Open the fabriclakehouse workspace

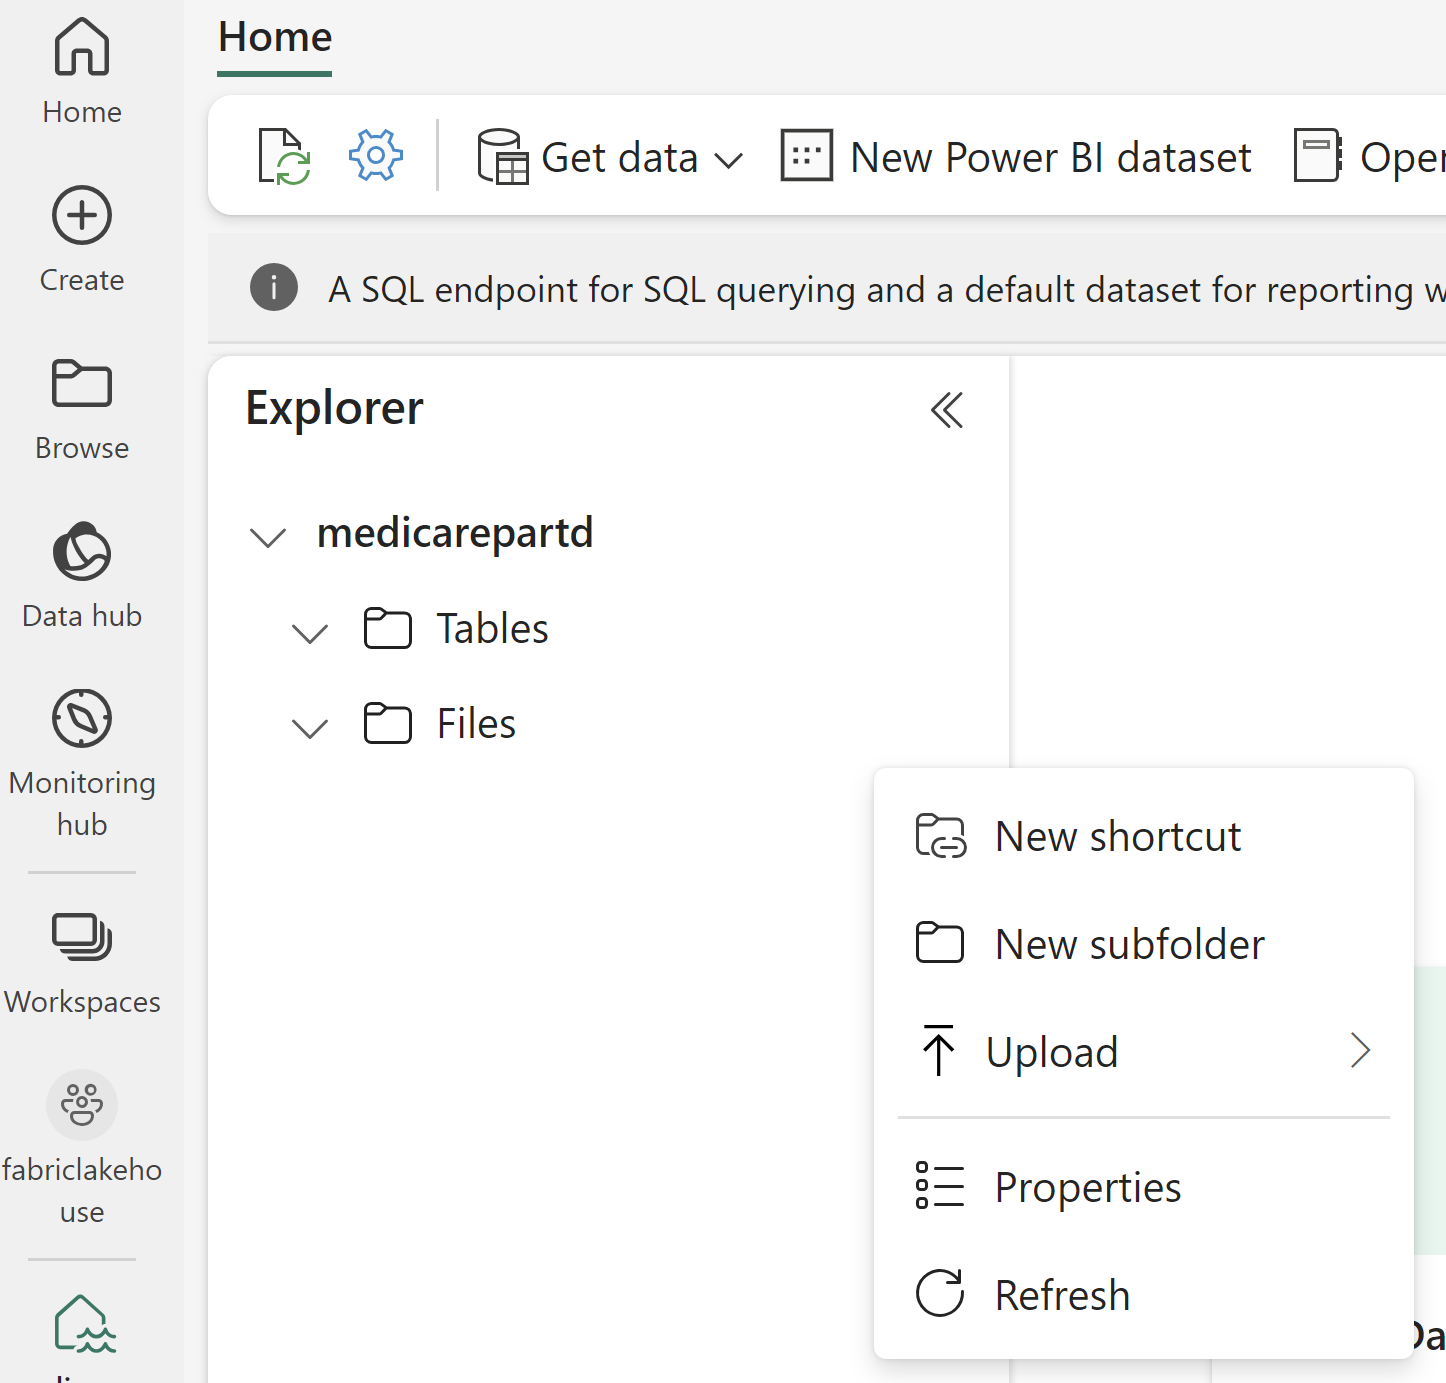(82, 1148)
